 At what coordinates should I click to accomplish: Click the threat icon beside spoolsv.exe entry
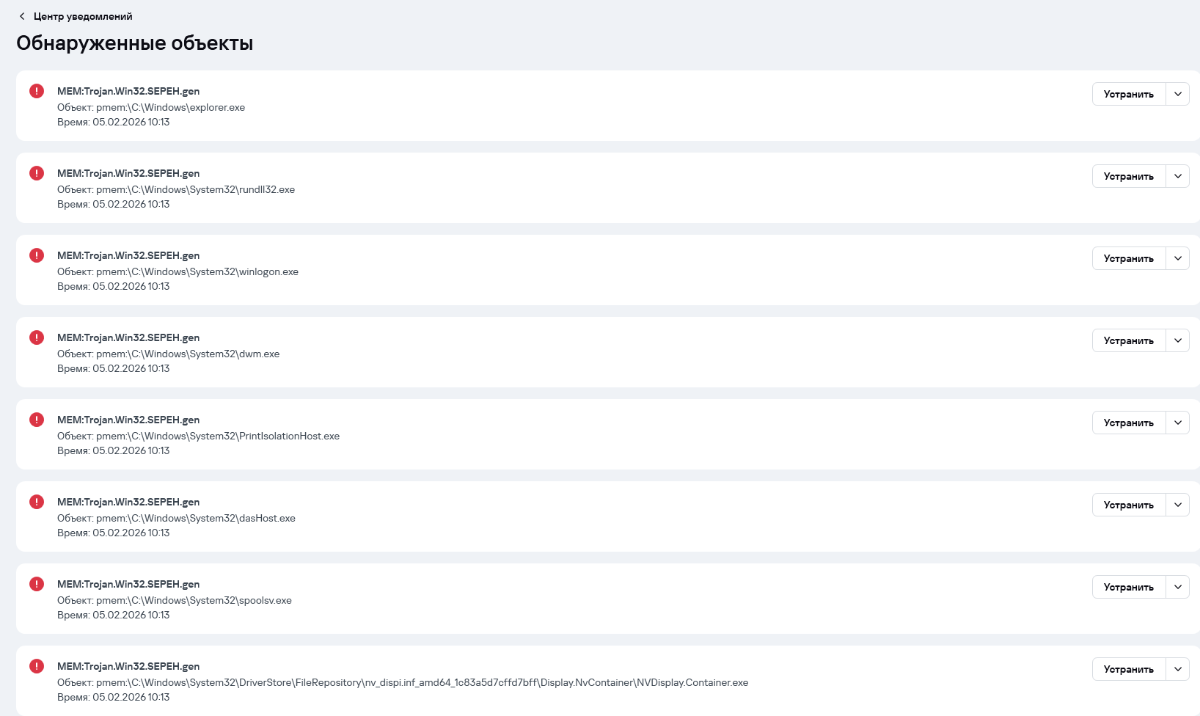coord(37,583)
